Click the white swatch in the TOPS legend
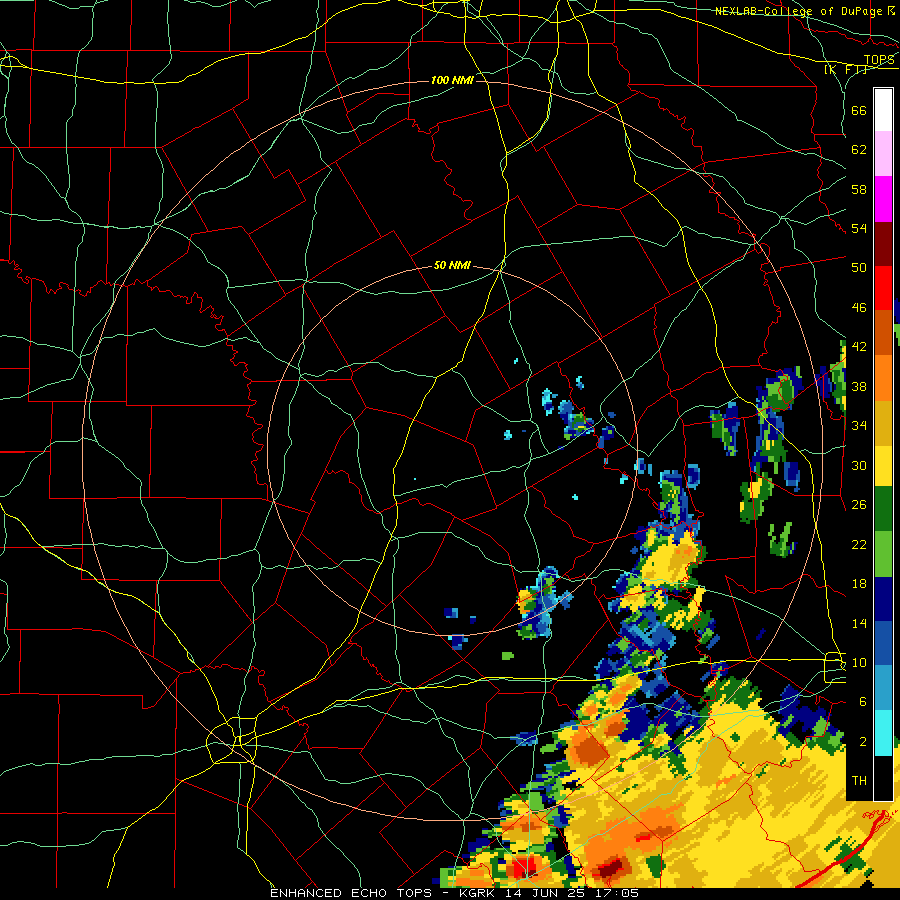 (883, 110)
